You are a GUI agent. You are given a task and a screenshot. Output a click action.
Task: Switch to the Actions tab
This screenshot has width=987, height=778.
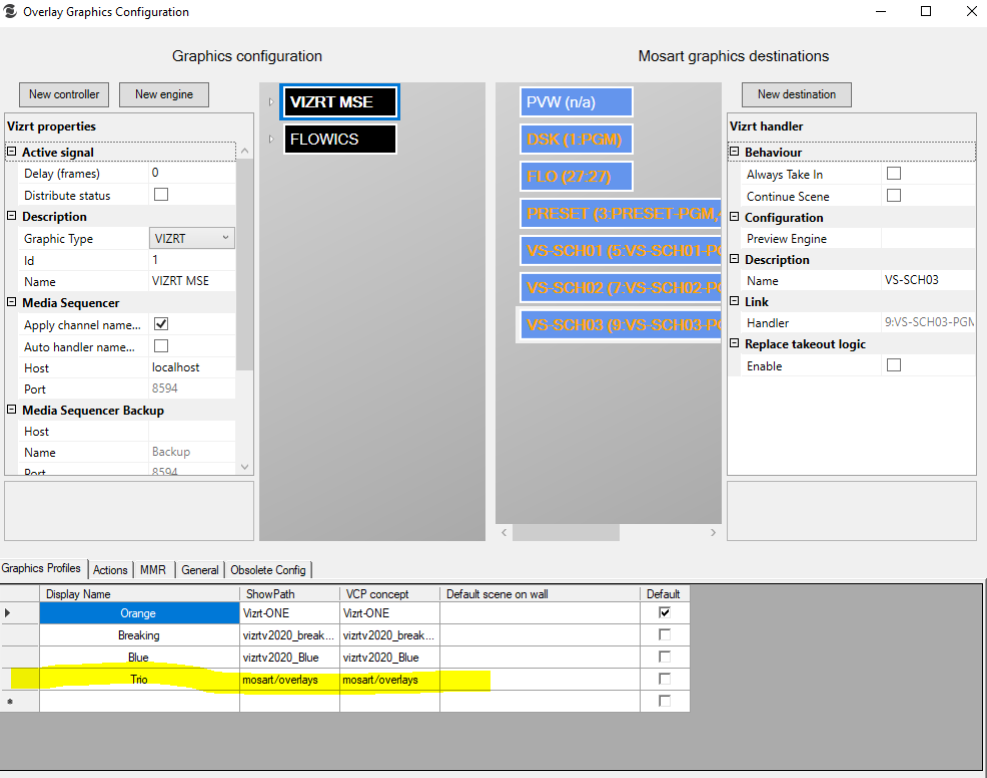click(x=110, y=570)
